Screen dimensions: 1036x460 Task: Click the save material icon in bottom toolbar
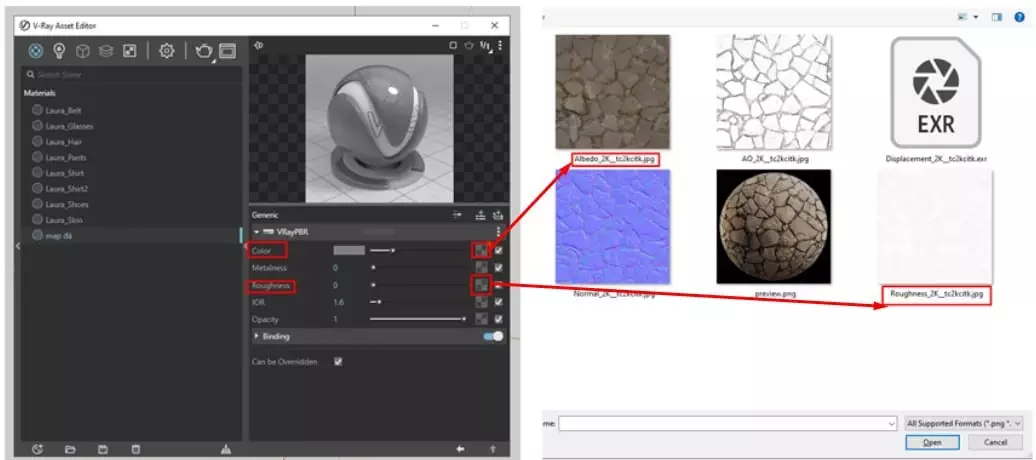tap(103, 449)
